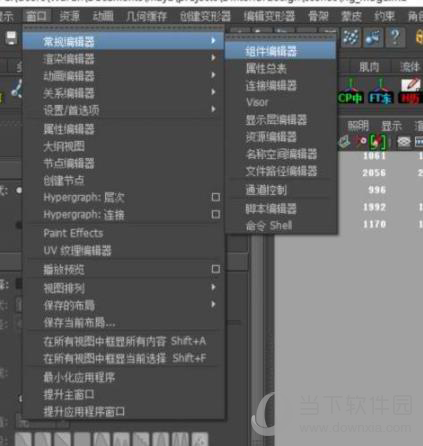Open the 窗口 menu in menu bar
The image size is (423, 446).
[37, 16]
